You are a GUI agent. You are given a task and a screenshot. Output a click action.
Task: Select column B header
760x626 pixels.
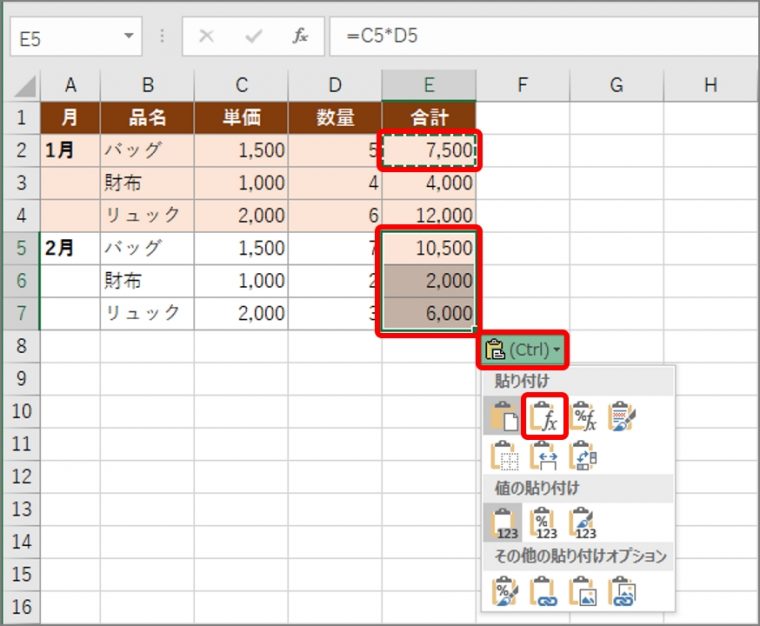pos(147,85)
